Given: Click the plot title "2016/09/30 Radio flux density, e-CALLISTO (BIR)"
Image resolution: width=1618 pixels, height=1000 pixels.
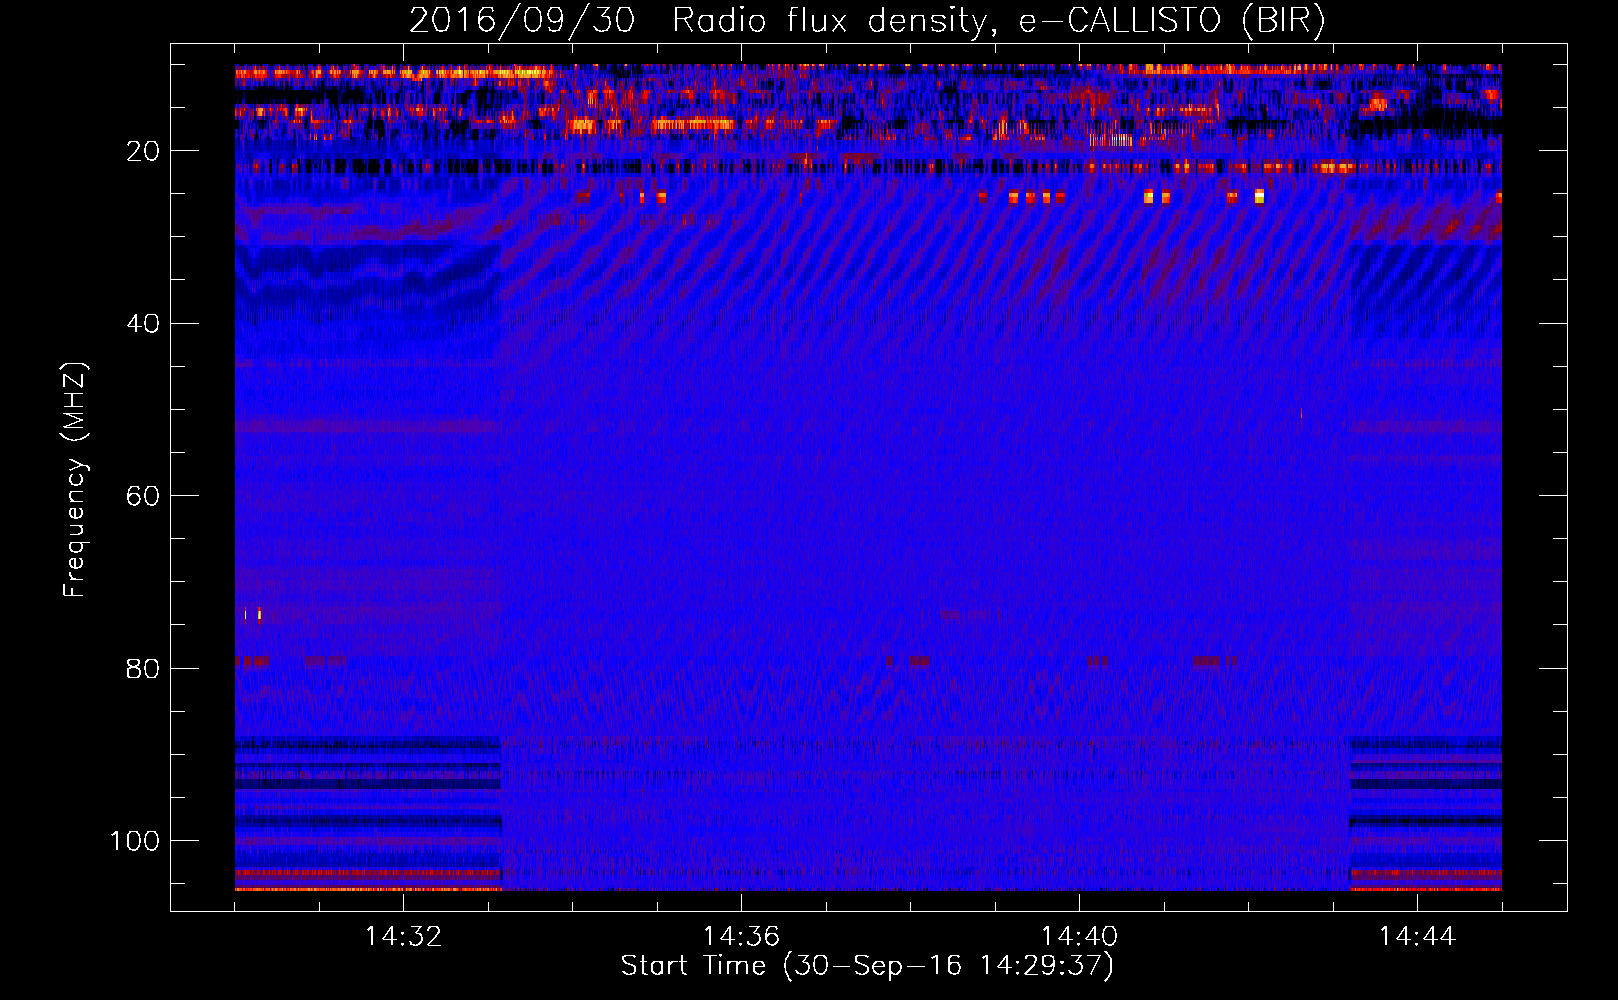Looking at the screenshot, I should tap(867, 21).
